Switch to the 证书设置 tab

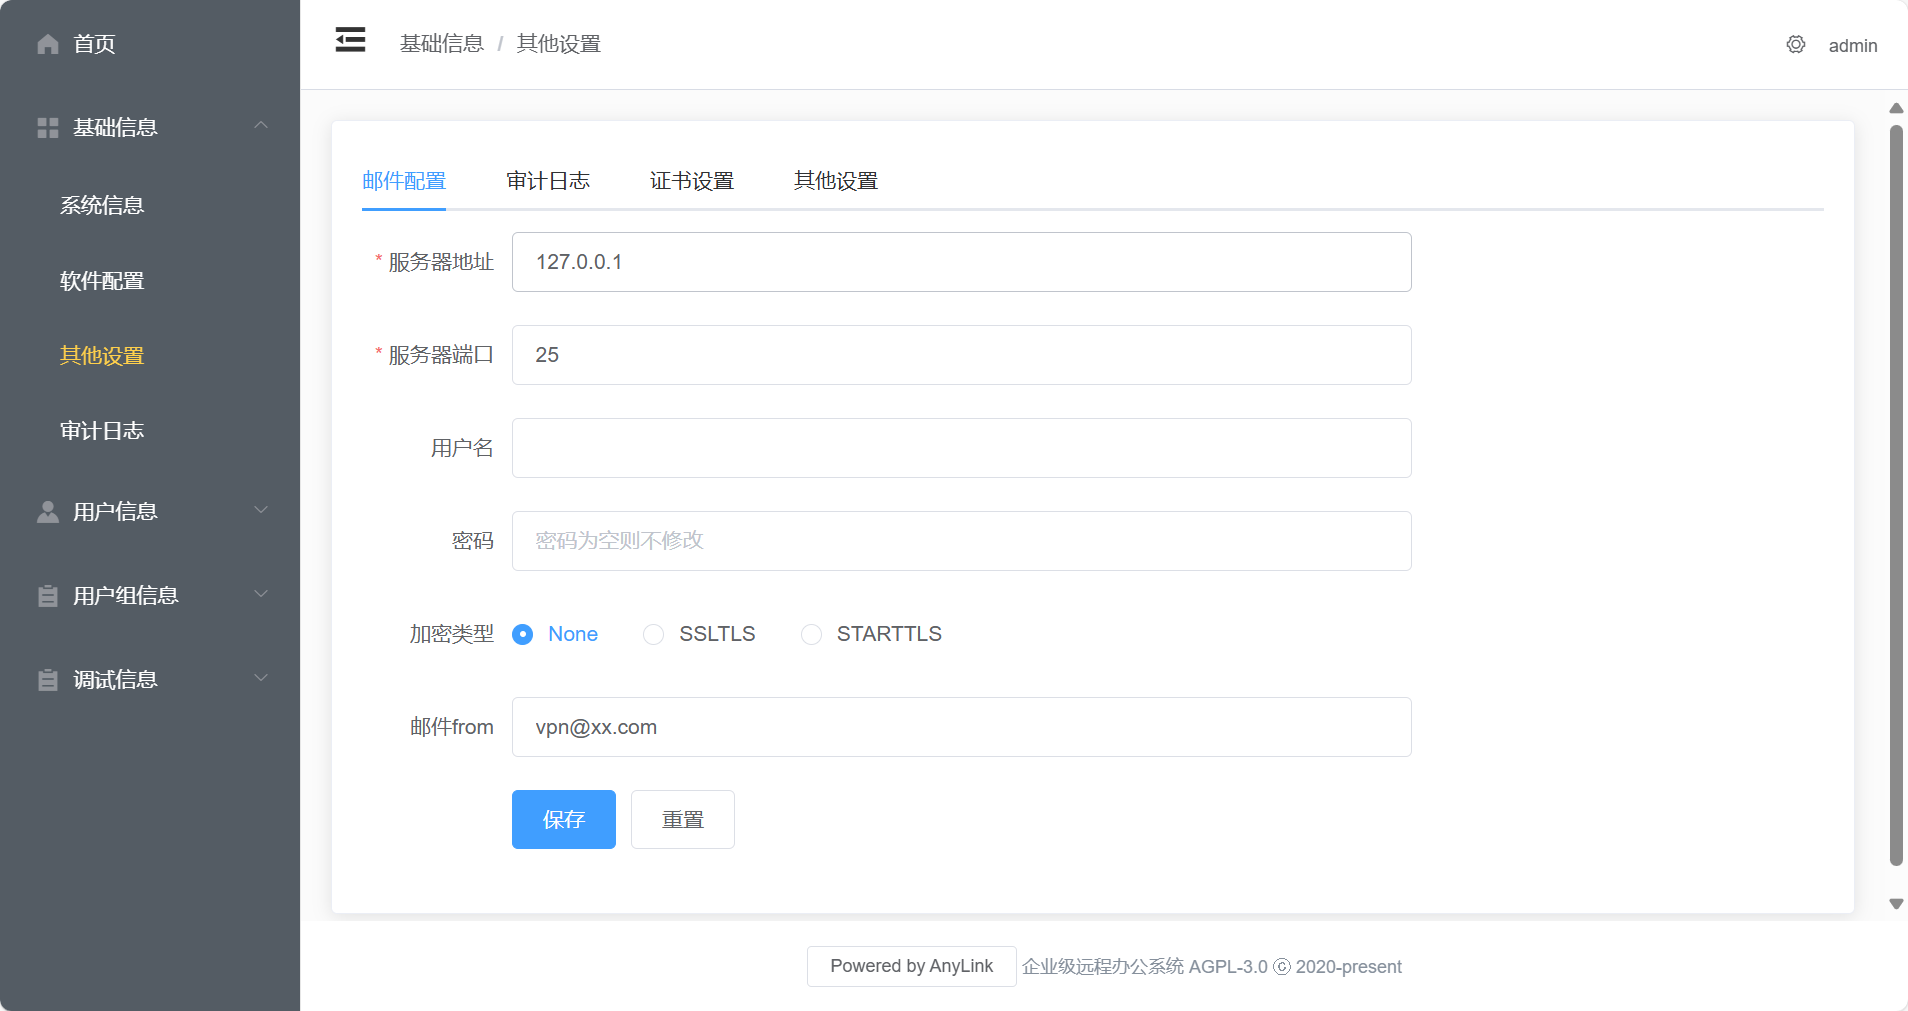(692, 181)
